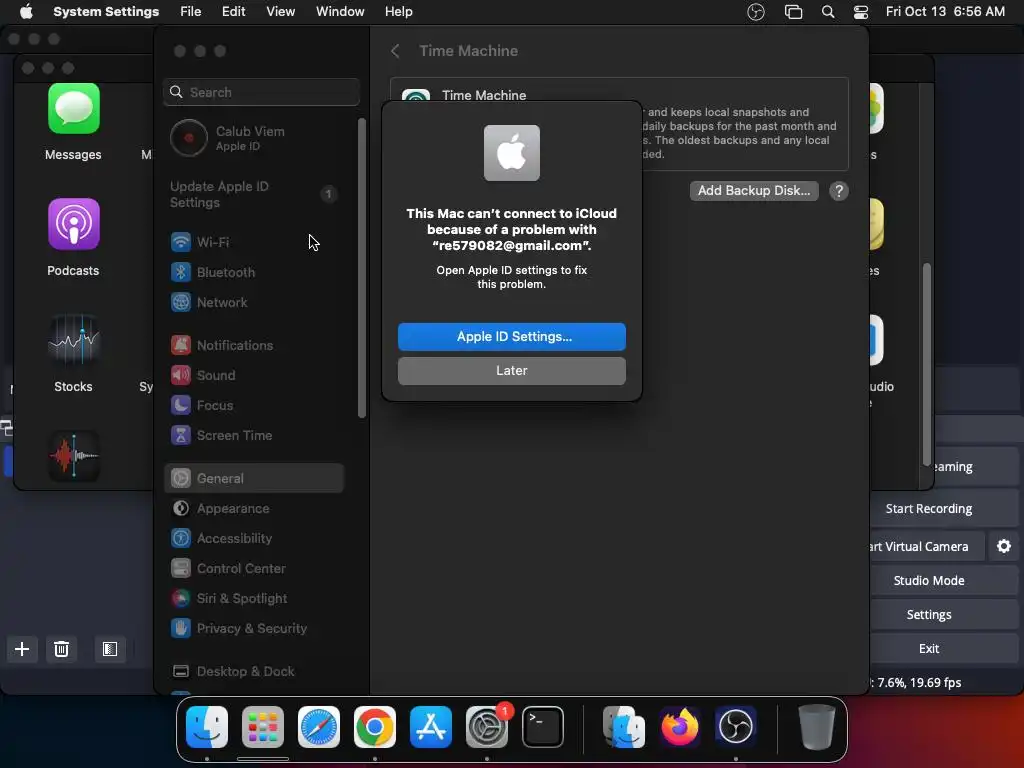Open Spotlight search in menu bar

point(827,12)
